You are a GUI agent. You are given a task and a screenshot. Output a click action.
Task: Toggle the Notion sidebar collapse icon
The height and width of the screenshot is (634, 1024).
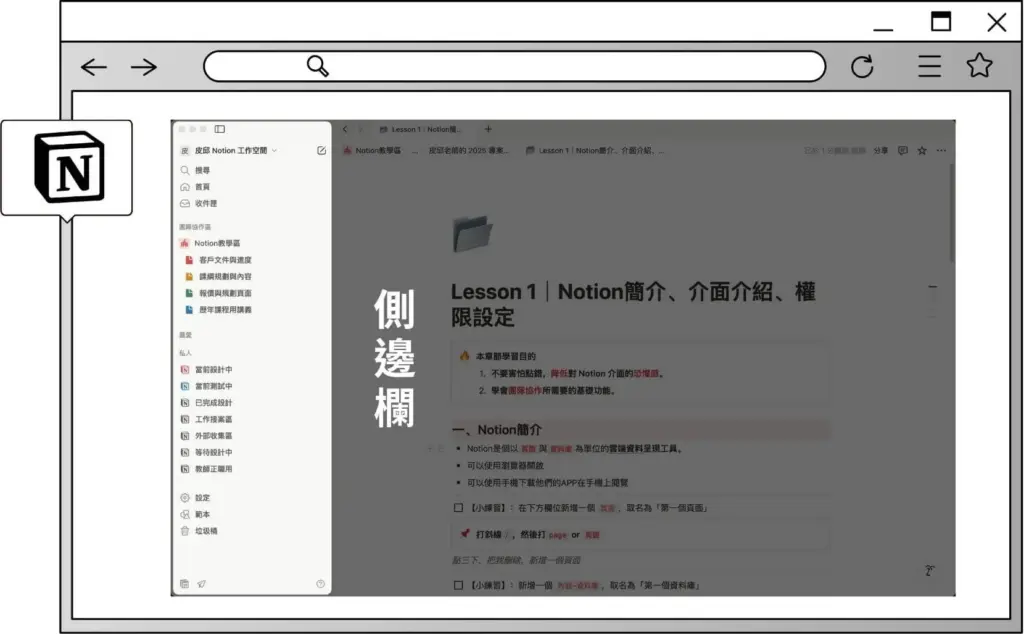coord(220,129)
